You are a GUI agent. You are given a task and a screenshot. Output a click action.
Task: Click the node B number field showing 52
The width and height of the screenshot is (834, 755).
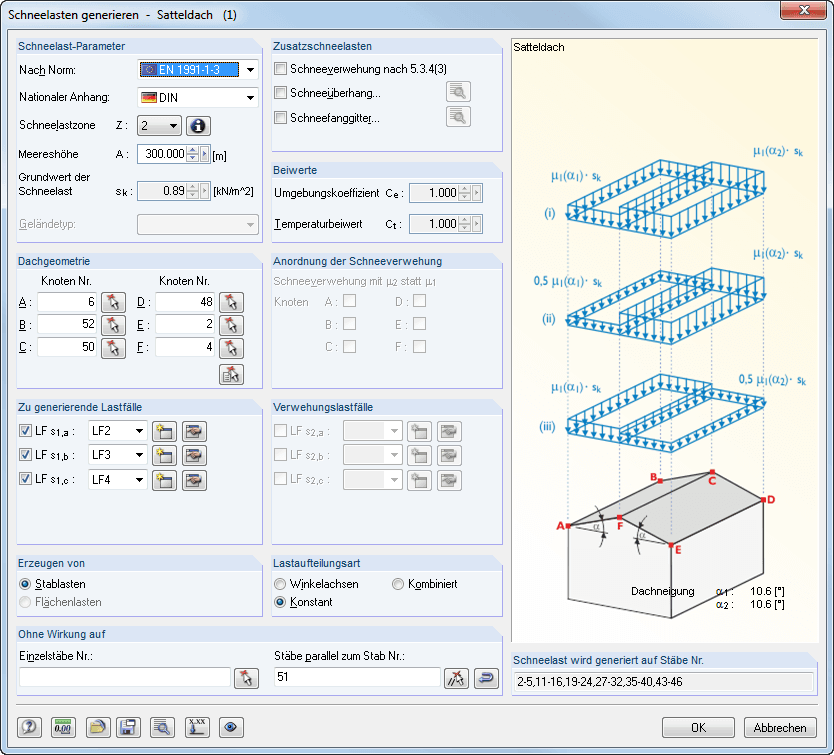point(67,325)
